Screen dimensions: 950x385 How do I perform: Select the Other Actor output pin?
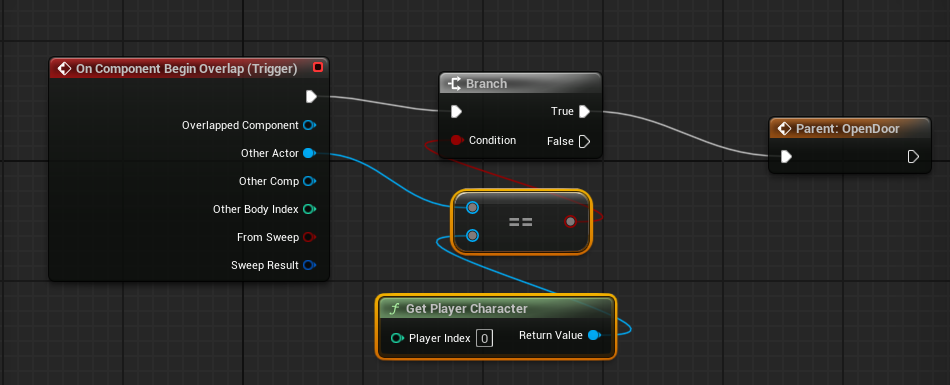(x=309, y=153)
